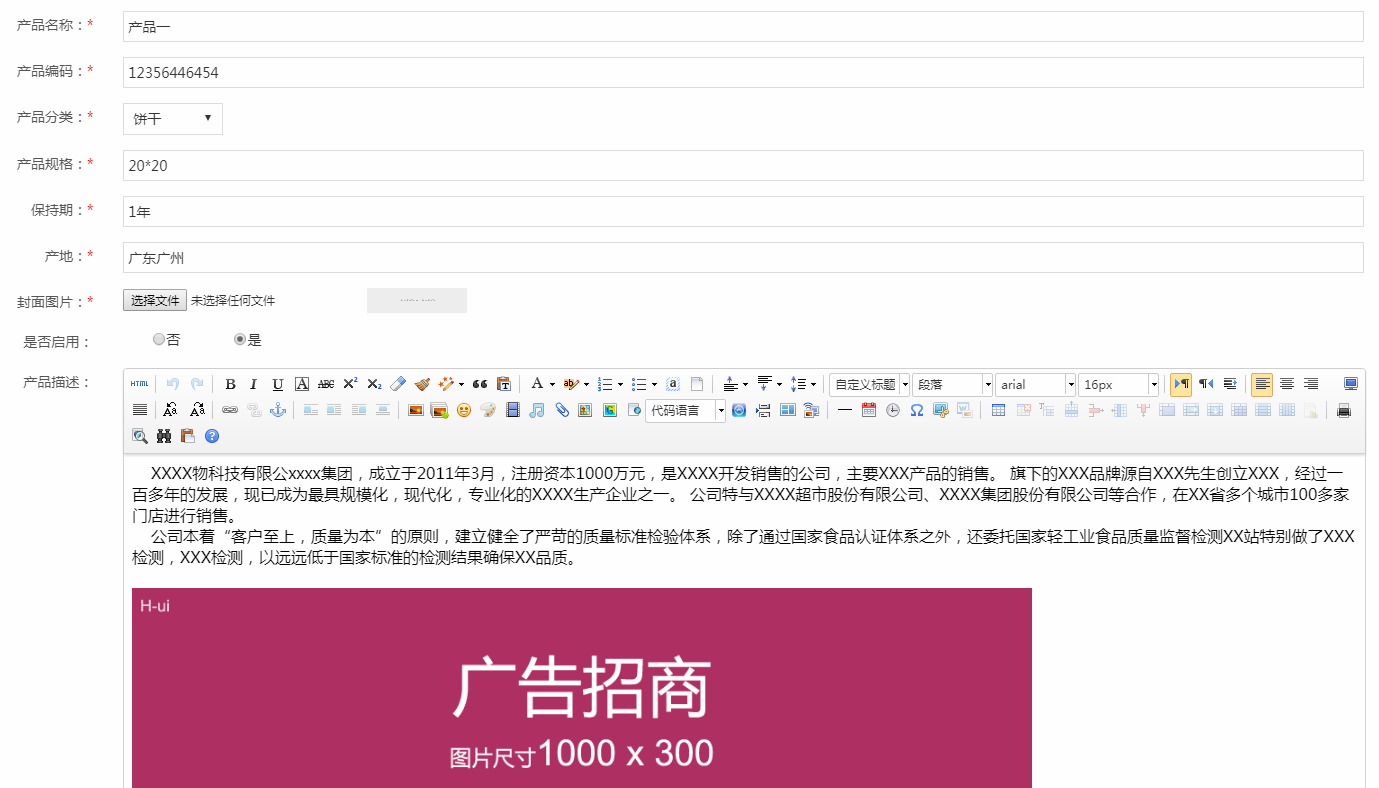The image size is (1379, 788).
Task: Apply strikethrough formatting (ABC icon)
Action: 326,384
